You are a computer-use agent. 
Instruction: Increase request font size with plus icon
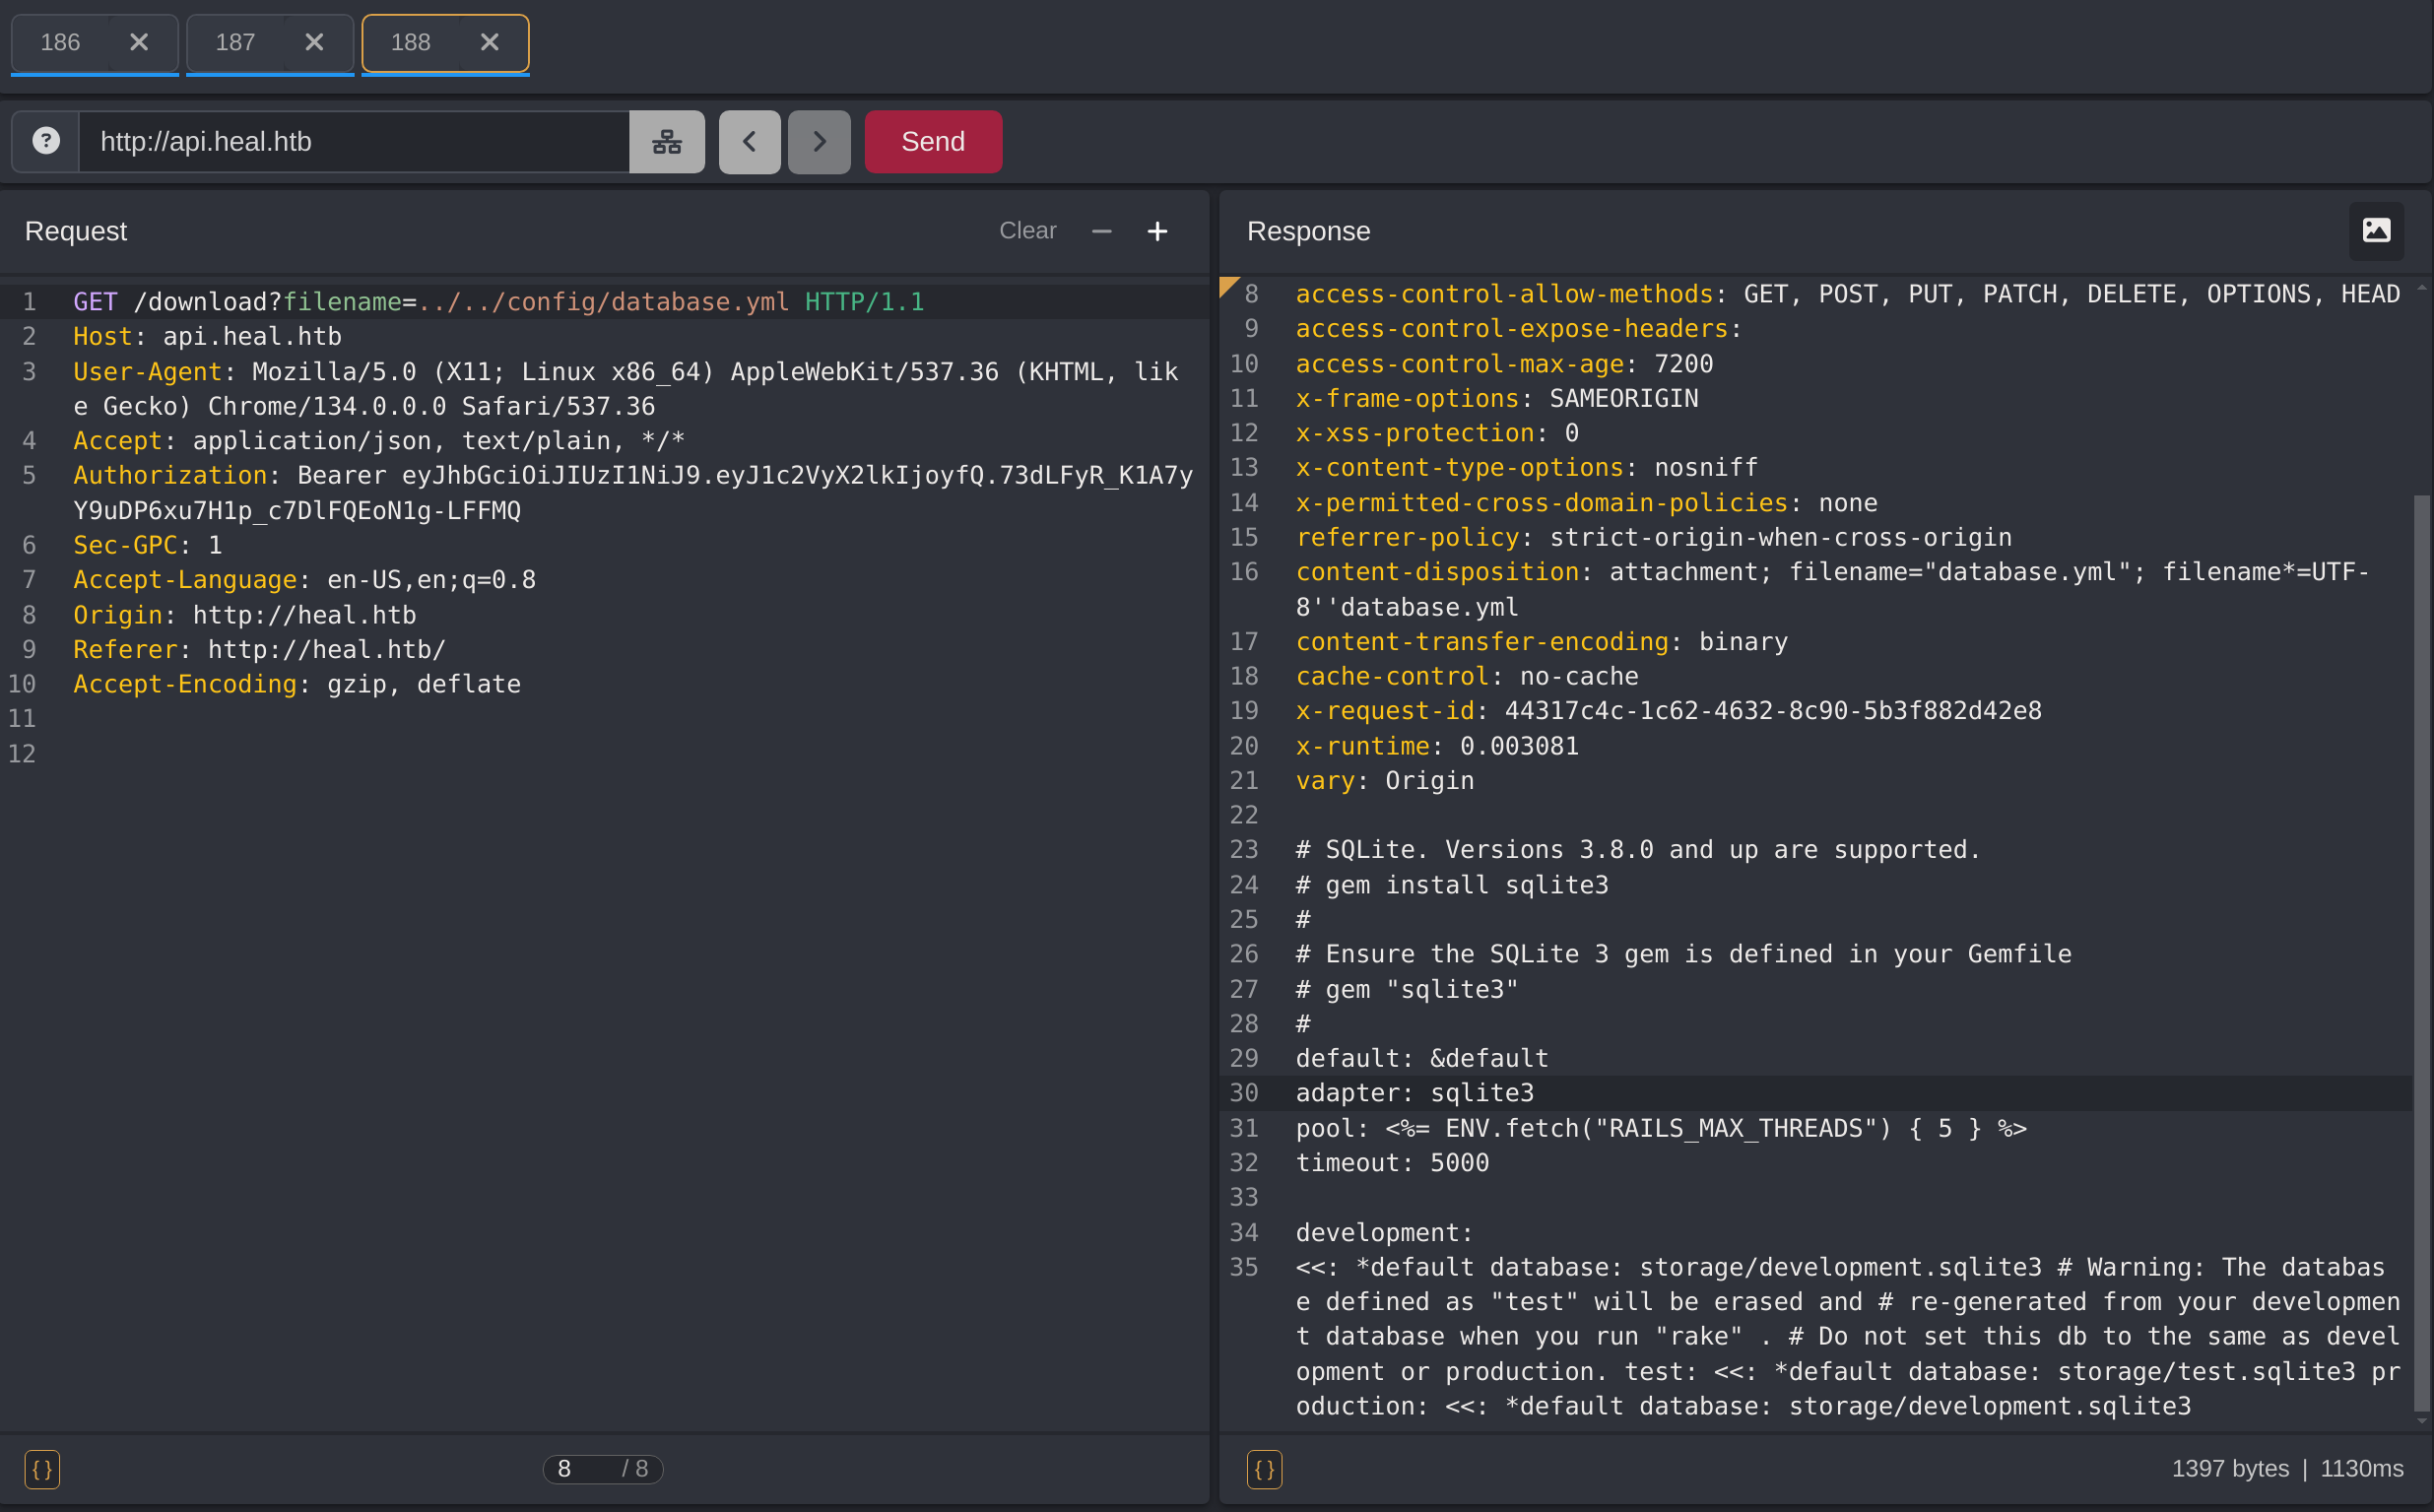click(1157, 231)
